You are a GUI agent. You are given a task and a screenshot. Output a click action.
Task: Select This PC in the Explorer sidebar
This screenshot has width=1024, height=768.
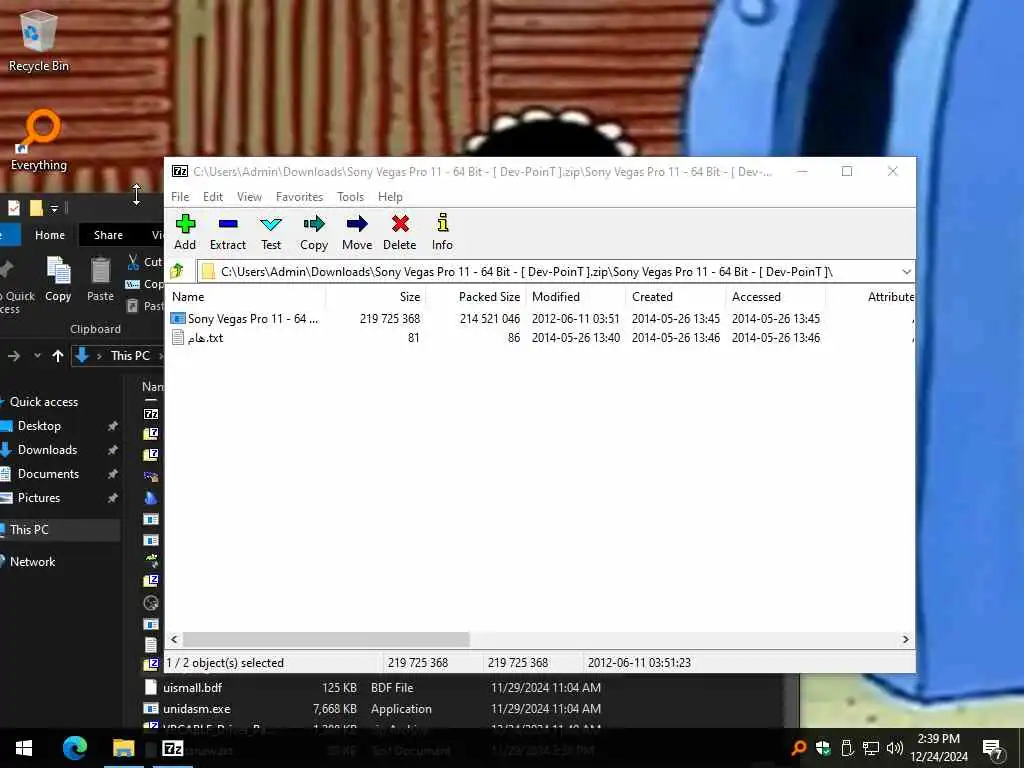click(x=29, y=530)
